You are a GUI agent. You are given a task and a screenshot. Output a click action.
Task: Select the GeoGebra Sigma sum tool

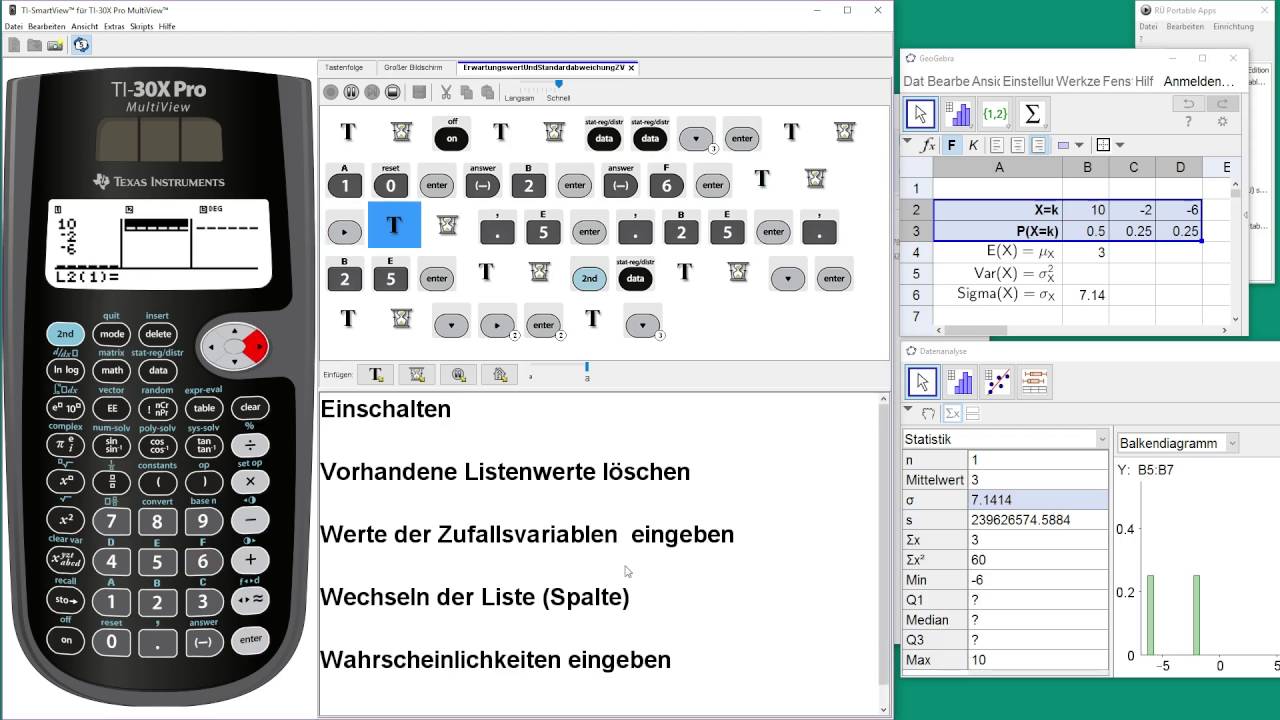coord(1032,114)
